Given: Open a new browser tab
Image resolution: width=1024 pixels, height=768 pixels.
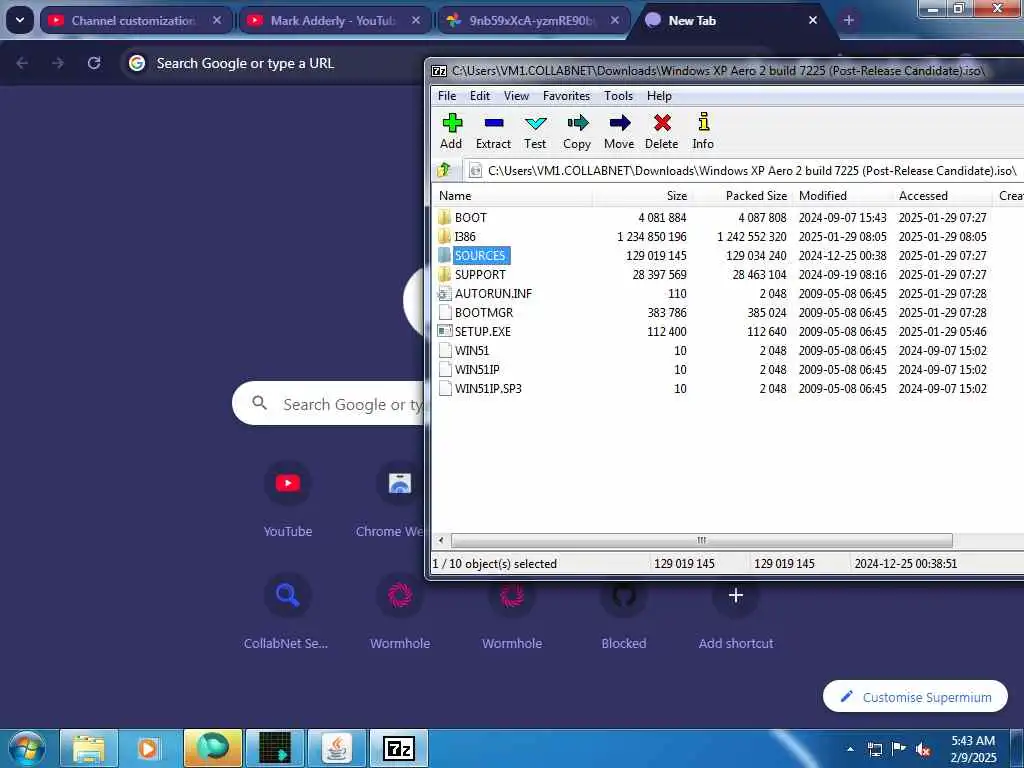Looking at the screenshot, I should pyautogui.click(x=848, y=20).
